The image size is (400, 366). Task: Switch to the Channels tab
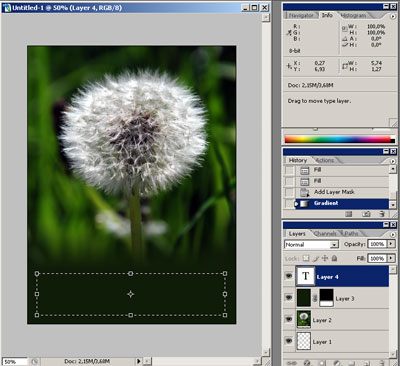coord(325,234)
